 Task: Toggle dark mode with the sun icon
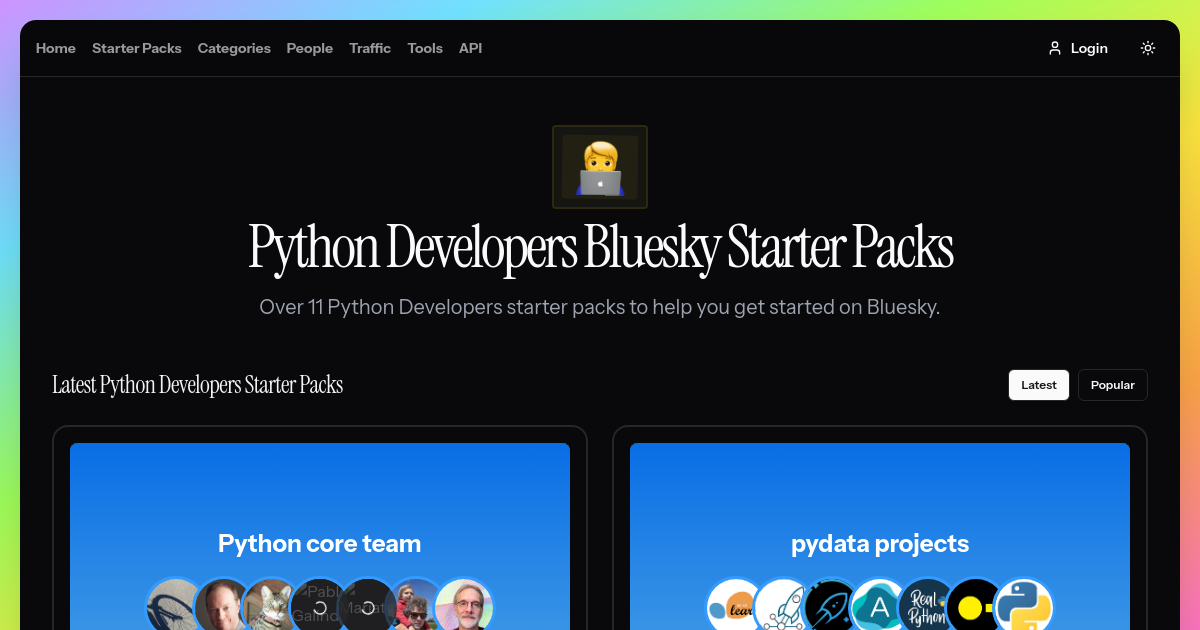click(1147, 47)
